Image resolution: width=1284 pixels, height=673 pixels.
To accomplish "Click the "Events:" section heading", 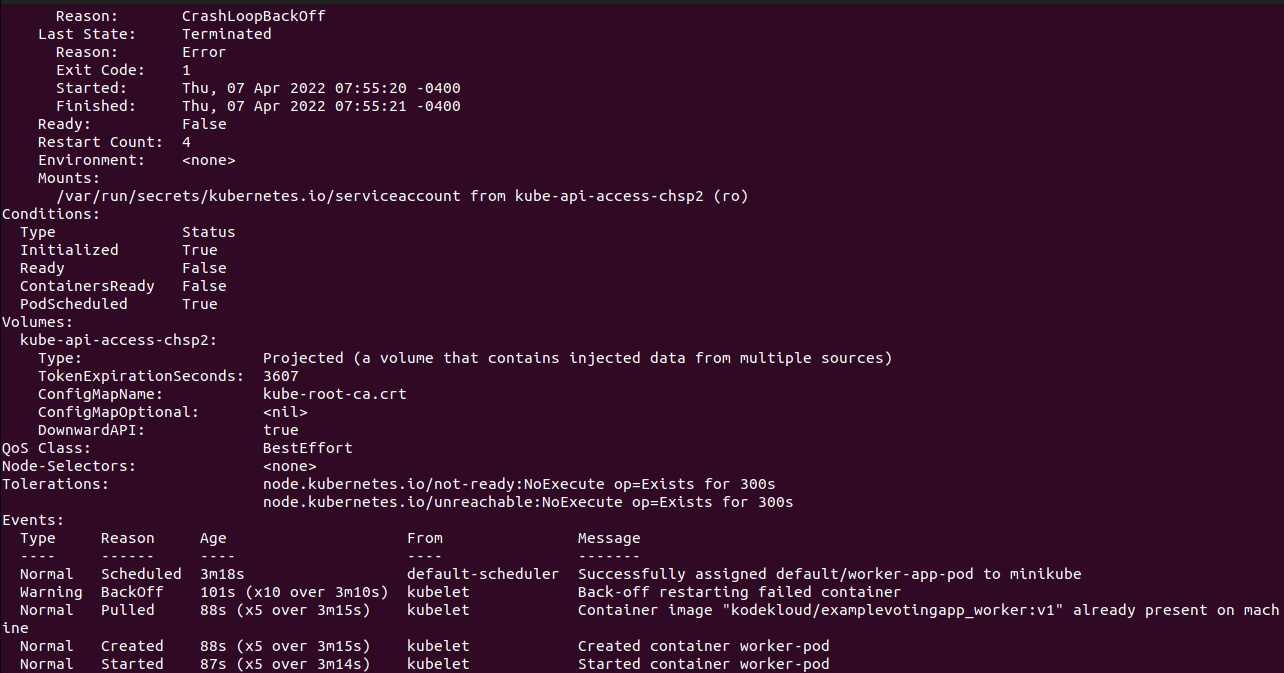I will click(x=33, y=520).
